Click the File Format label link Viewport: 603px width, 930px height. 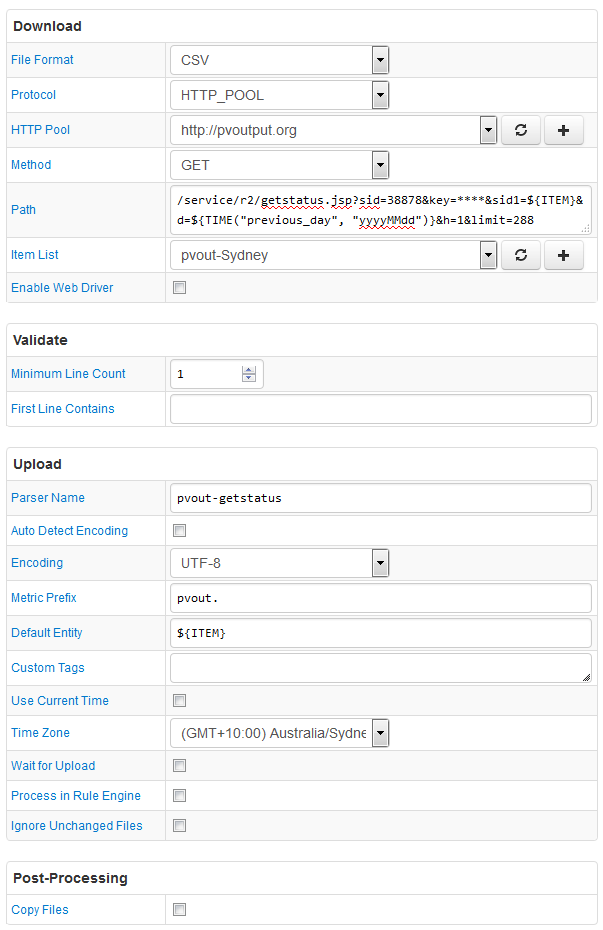pos(42,60)
